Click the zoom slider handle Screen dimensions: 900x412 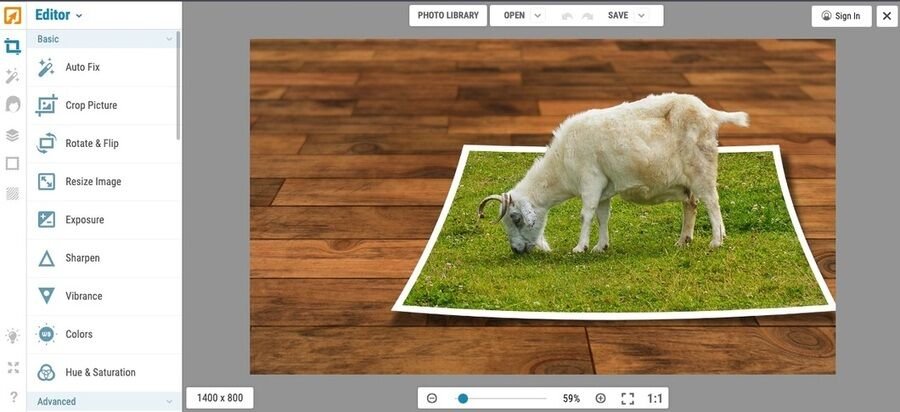click(463, 398)
